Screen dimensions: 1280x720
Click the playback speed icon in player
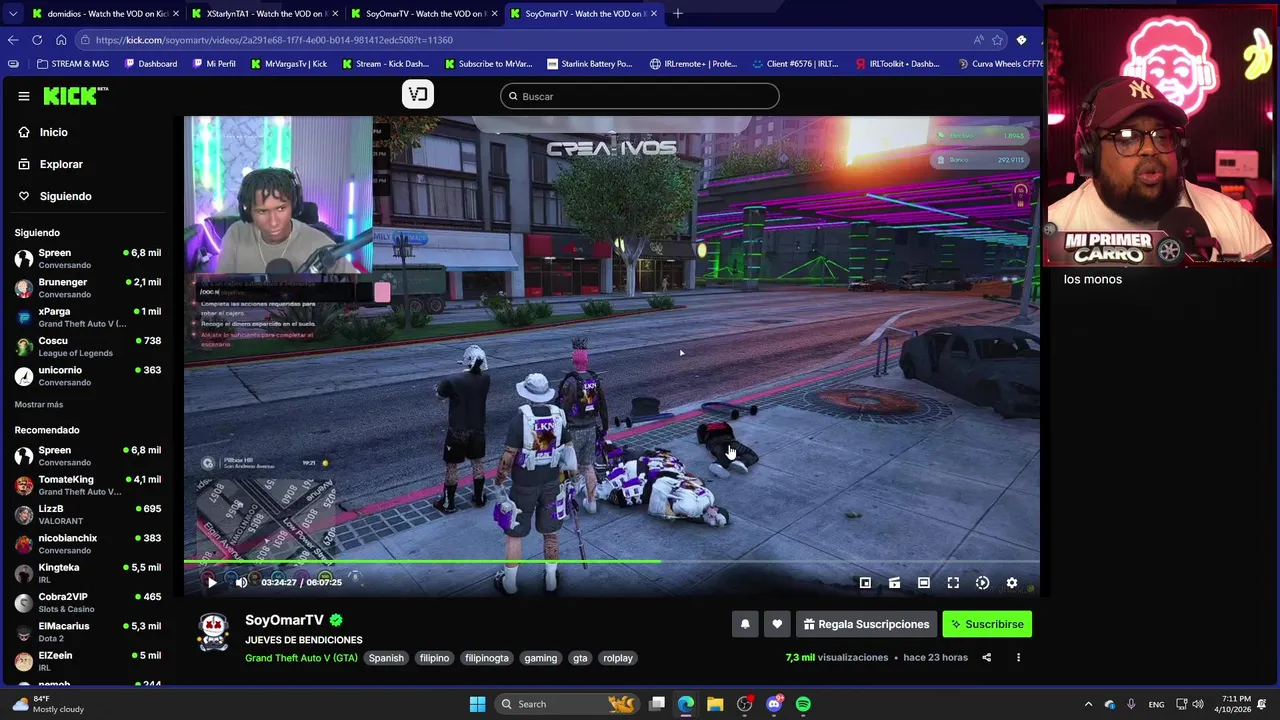click(982, 583)
